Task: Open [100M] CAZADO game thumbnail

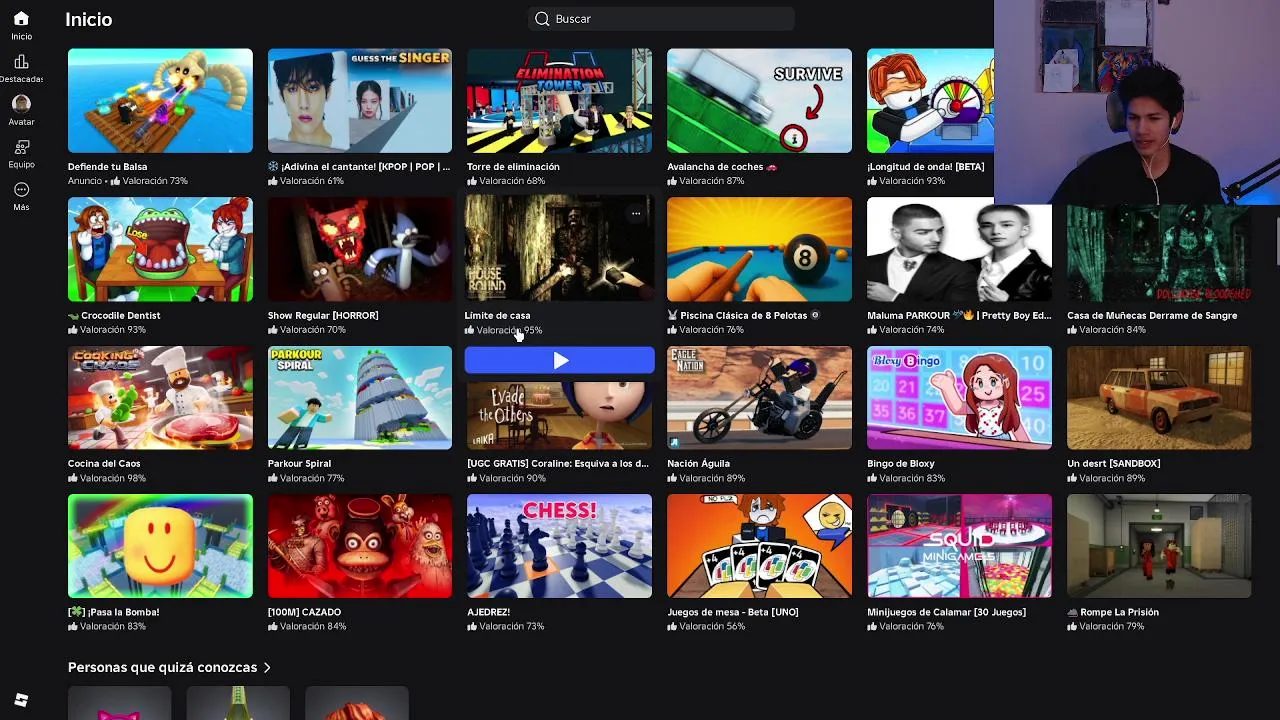Action: pyautogui.click(x=360, y=546)
